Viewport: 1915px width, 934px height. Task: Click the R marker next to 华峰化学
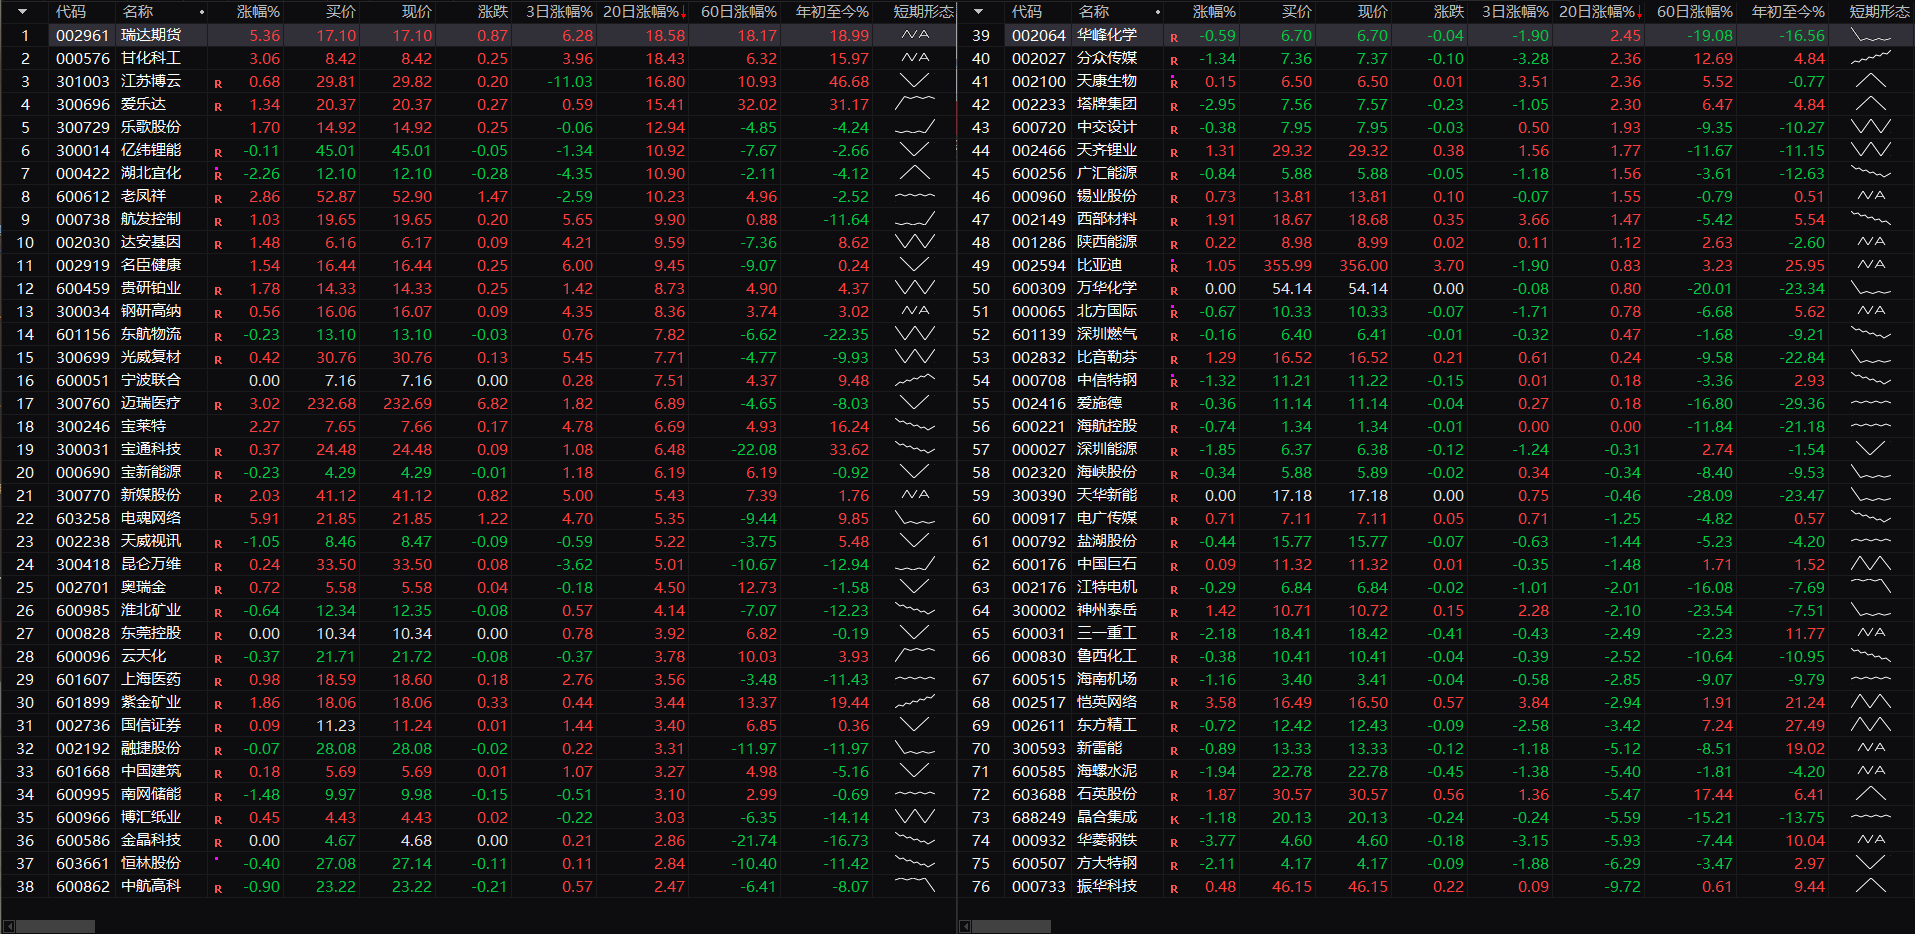point(1174,37)
